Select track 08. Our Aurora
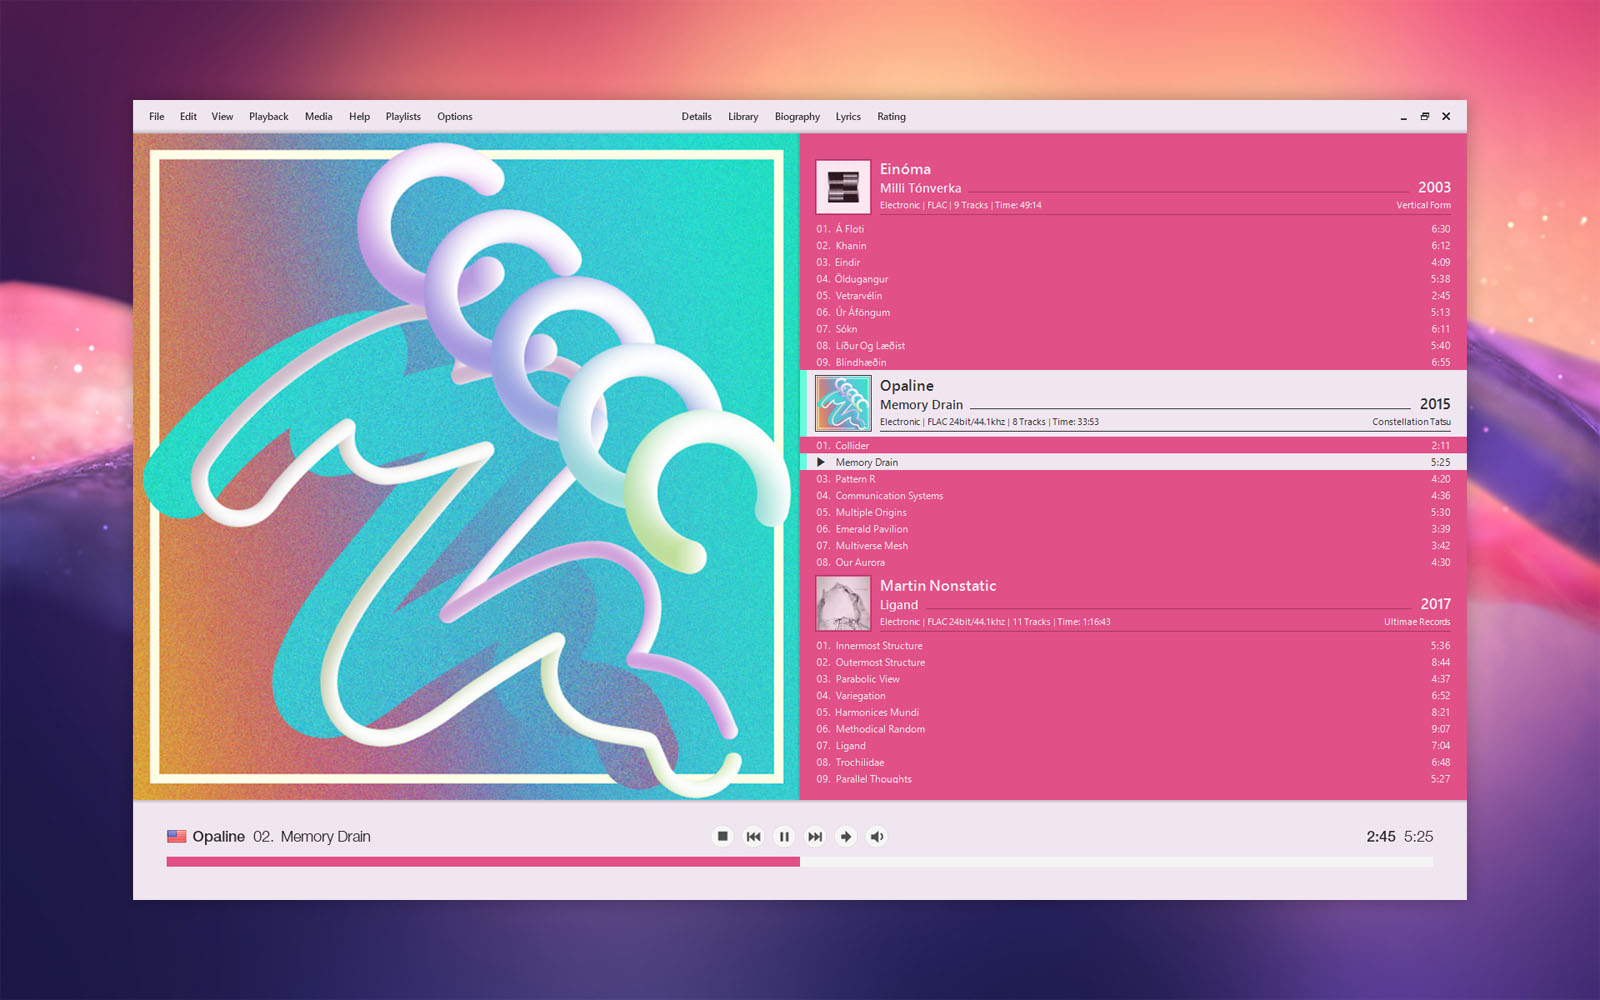Image resolution: width=1600 pixels, height=1000 pixels. [1133, 562]
